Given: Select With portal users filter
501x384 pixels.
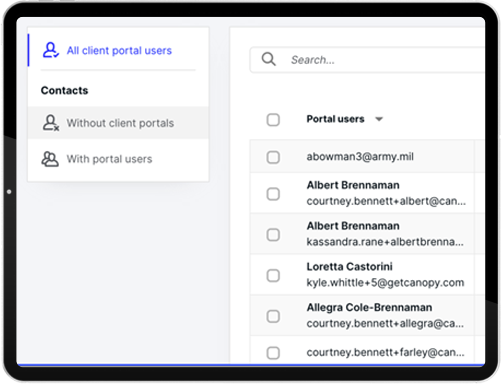Looking at the screenshot, I should coord(118,159).
